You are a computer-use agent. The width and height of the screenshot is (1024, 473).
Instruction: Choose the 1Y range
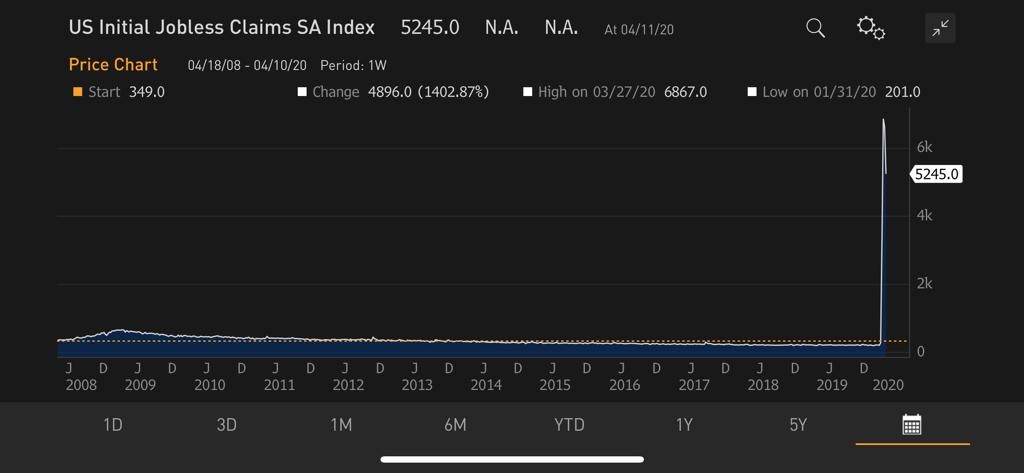(684, 425)
